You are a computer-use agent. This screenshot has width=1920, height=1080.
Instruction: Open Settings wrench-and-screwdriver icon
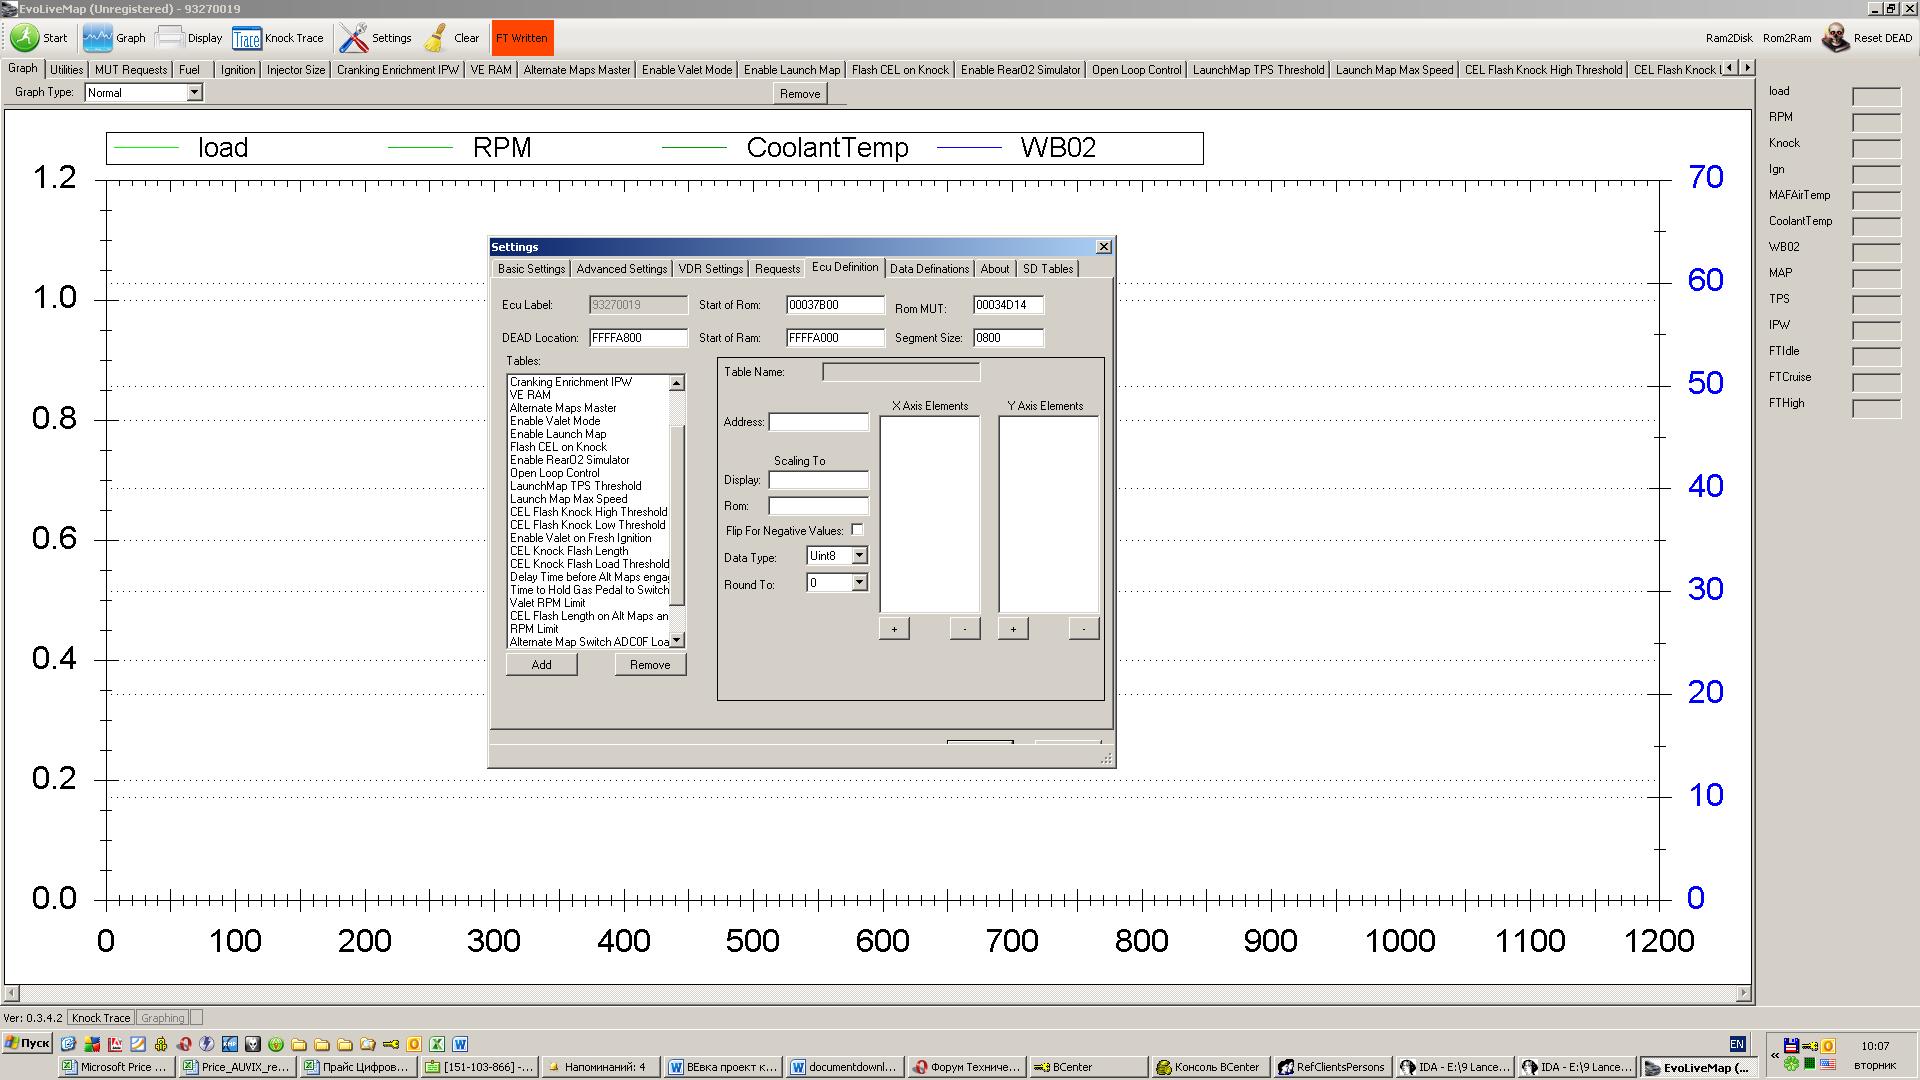click(x=353, y=38)
